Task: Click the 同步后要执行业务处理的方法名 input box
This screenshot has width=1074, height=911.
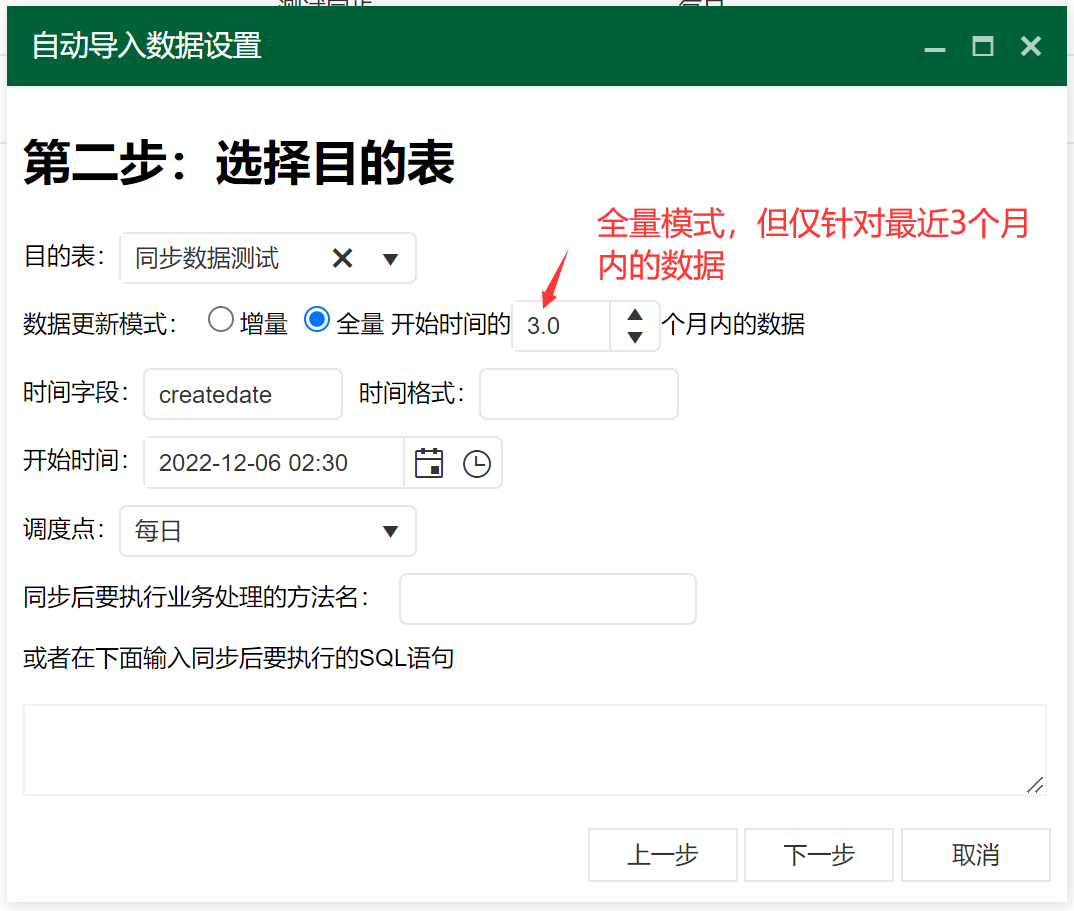Action: pos(547,599)
